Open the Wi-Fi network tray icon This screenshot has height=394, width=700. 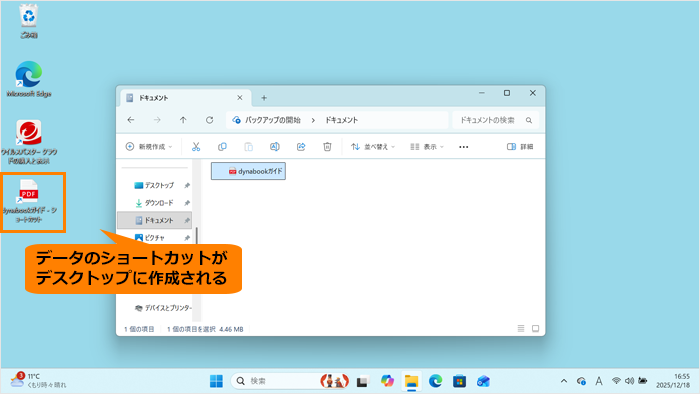coord(616,381)
